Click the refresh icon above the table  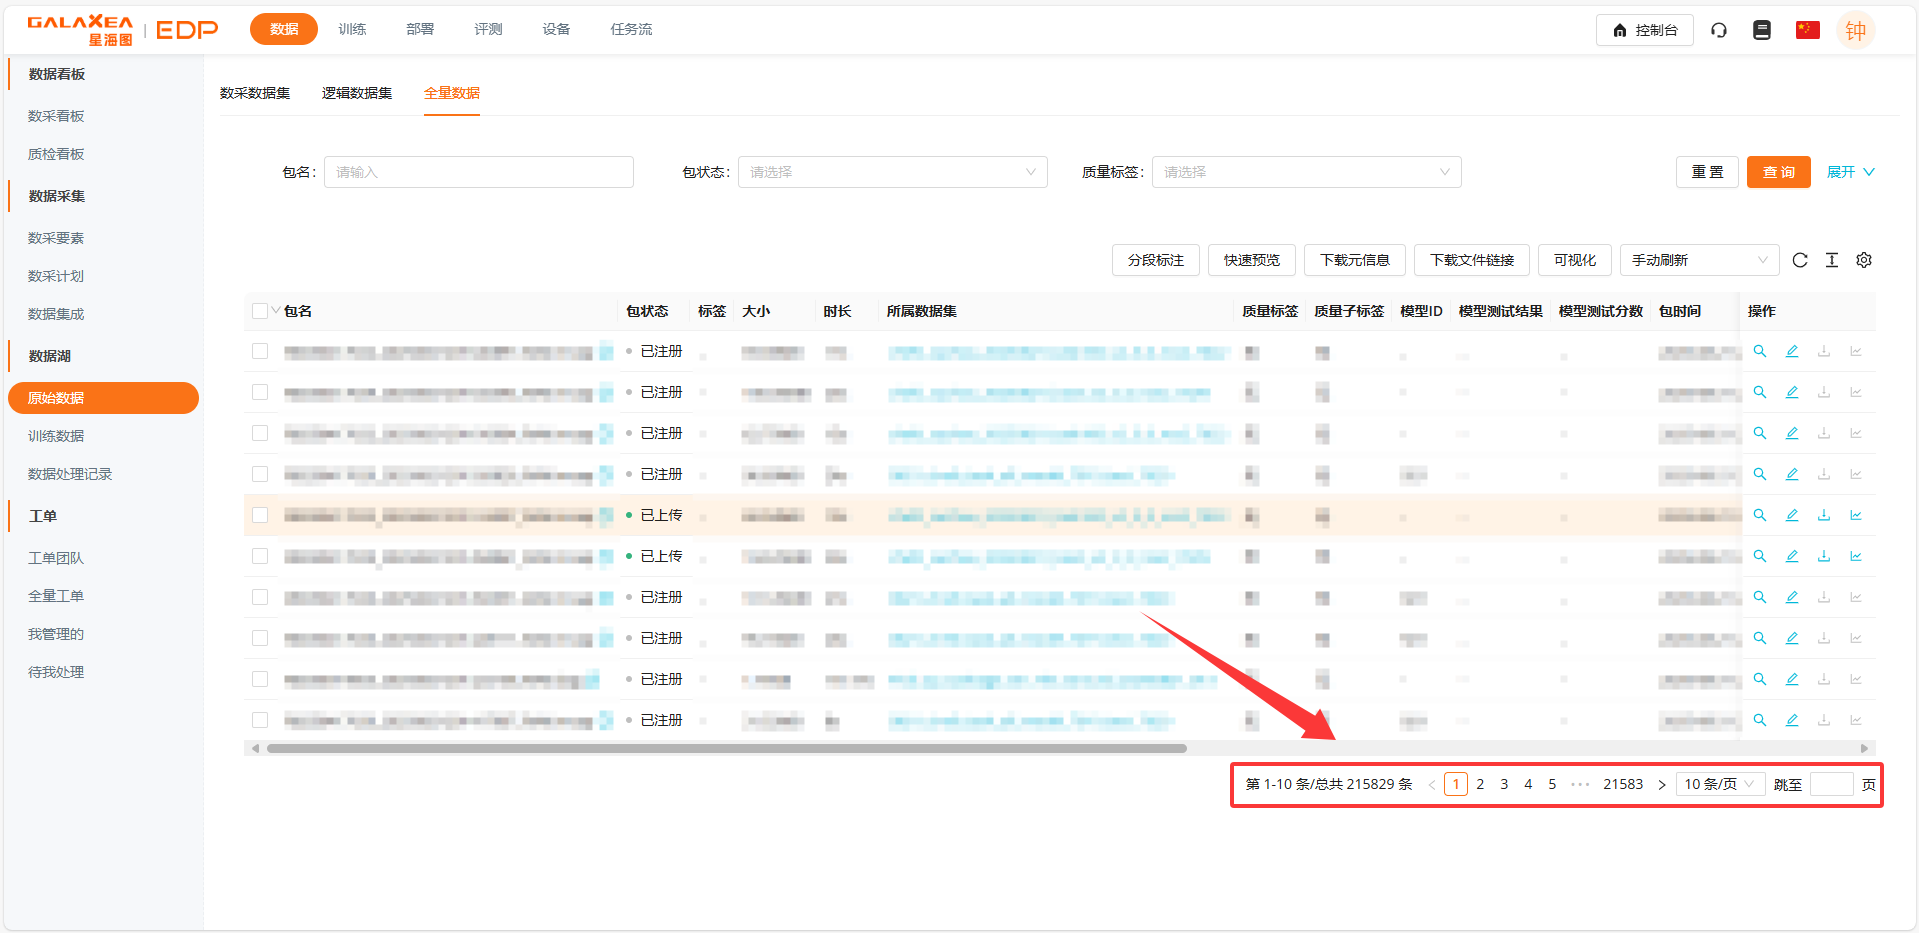tap(1799, 260)
